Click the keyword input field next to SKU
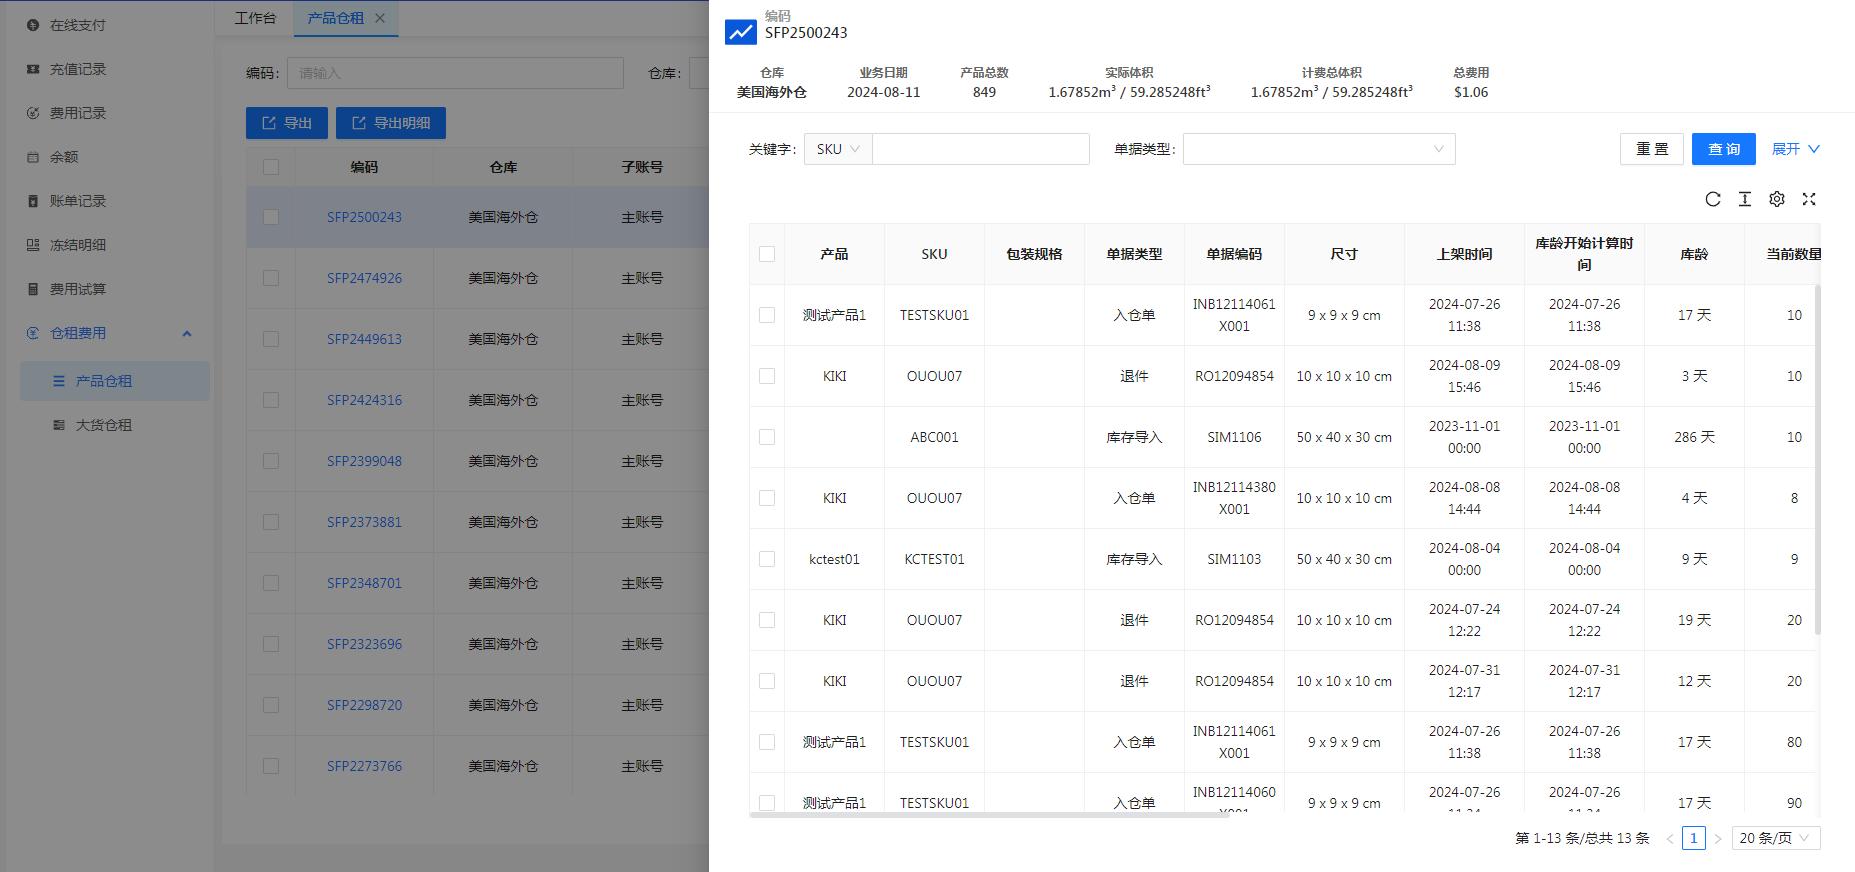Viewport: 1855px width, 872px height. click(980, 149)
